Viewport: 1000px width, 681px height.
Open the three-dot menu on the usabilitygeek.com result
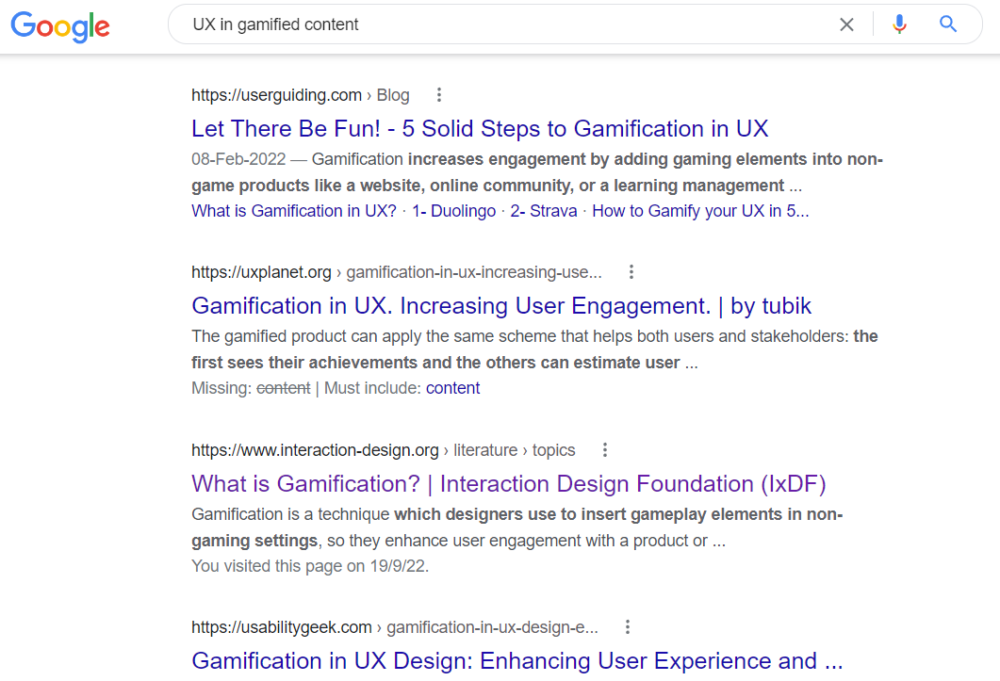pos(627,626)
